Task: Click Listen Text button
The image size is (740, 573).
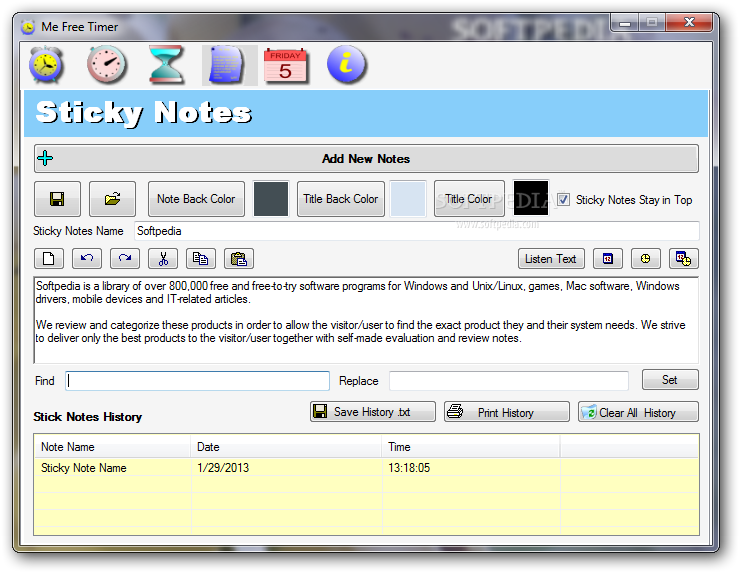Action: pos(551,259)
